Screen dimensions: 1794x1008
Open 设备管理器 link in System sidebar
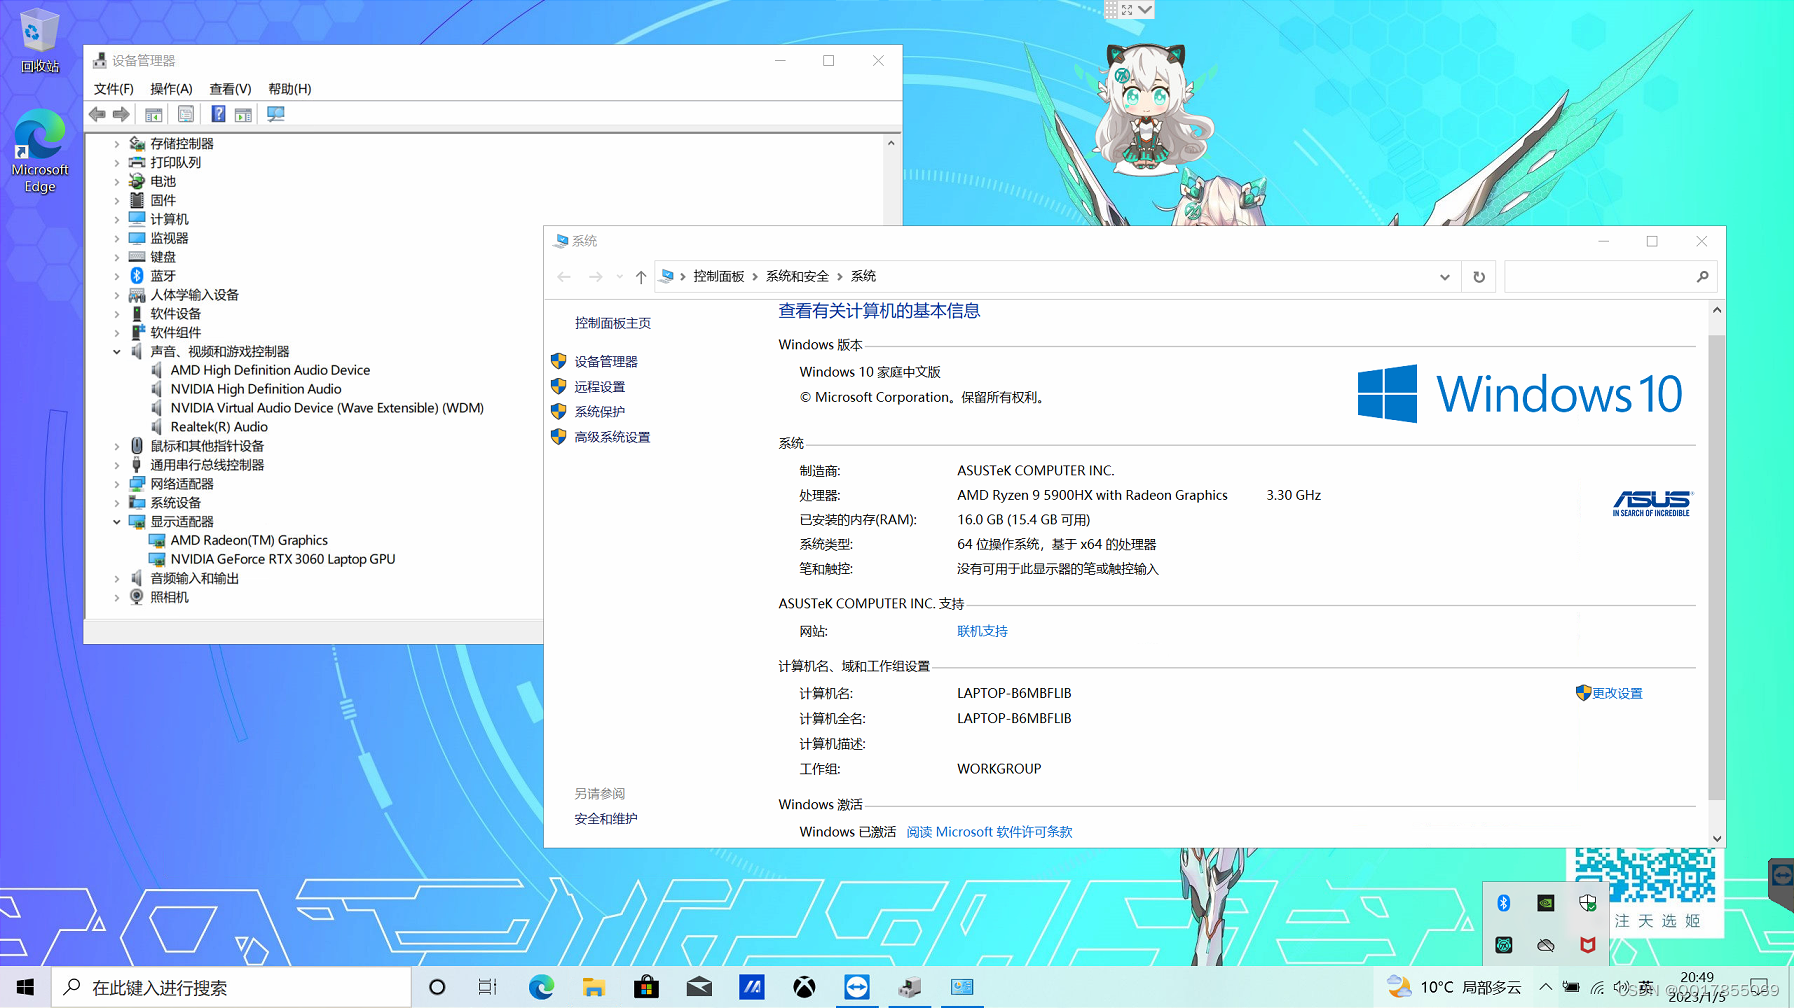[606, 362]
